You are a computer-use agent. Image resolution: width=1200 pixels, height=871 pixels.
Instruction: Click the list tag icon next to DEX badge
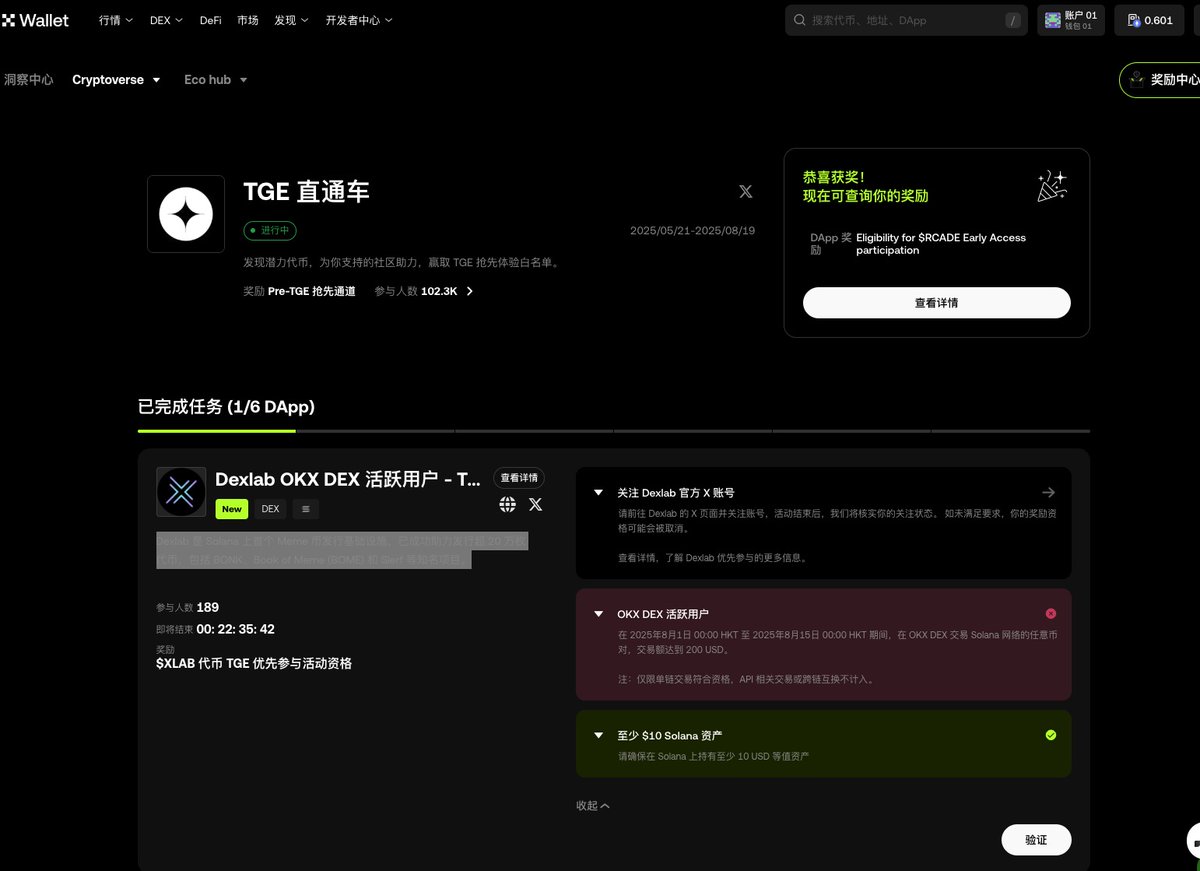point(305,508)
